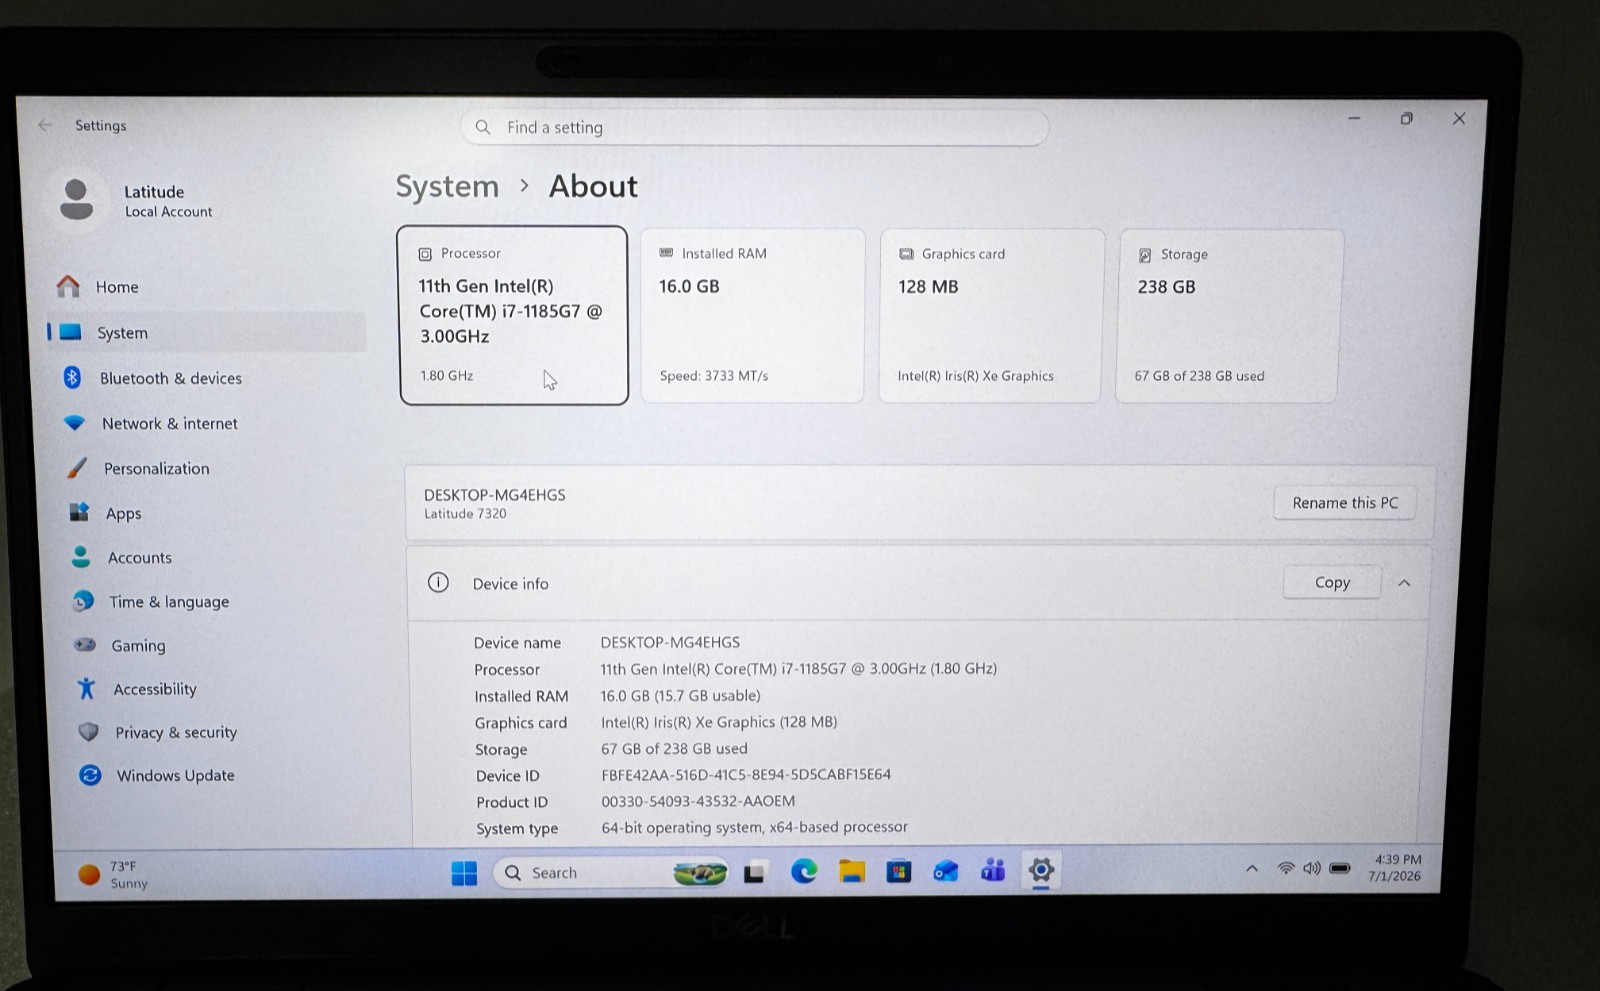Click the search magnifier icon in Settings
The height and width of the screenshot is (991, 1600).
(x=483, y=127)
